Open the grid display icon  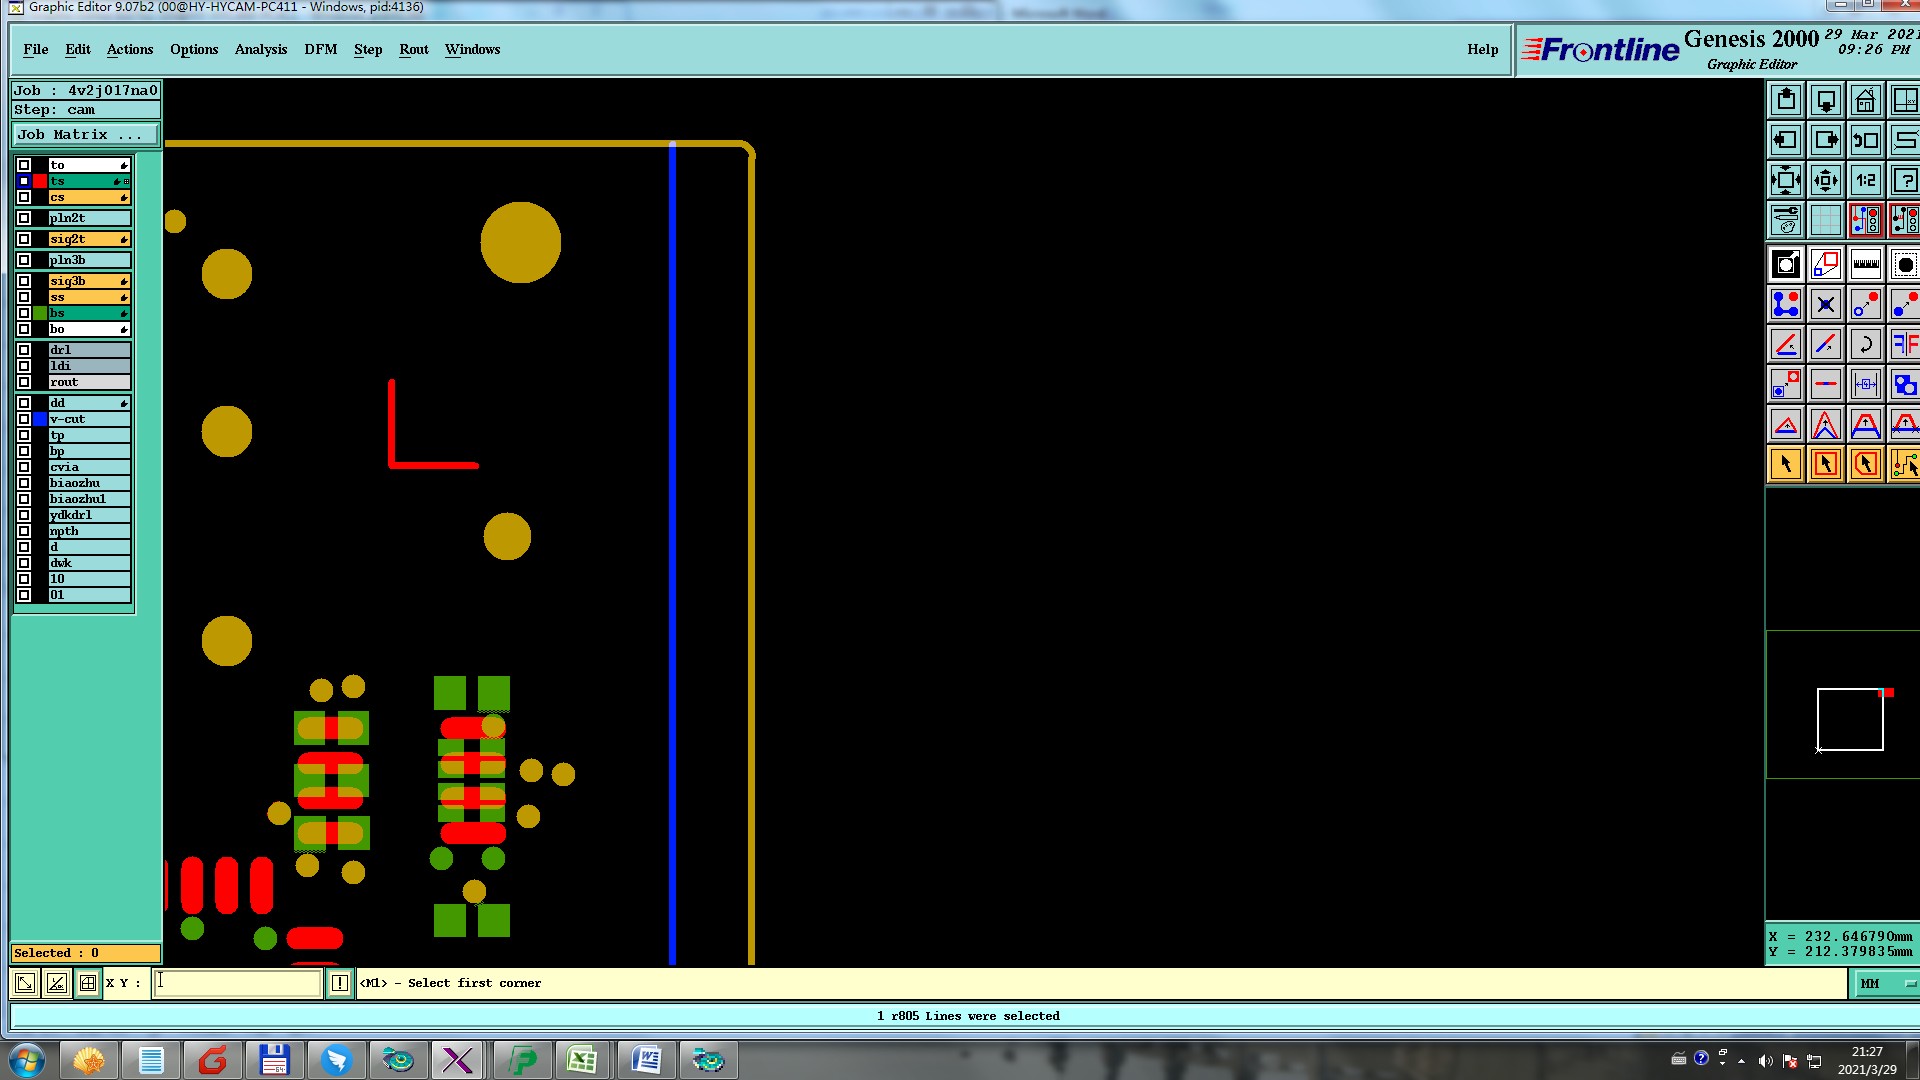point(1825,221)
